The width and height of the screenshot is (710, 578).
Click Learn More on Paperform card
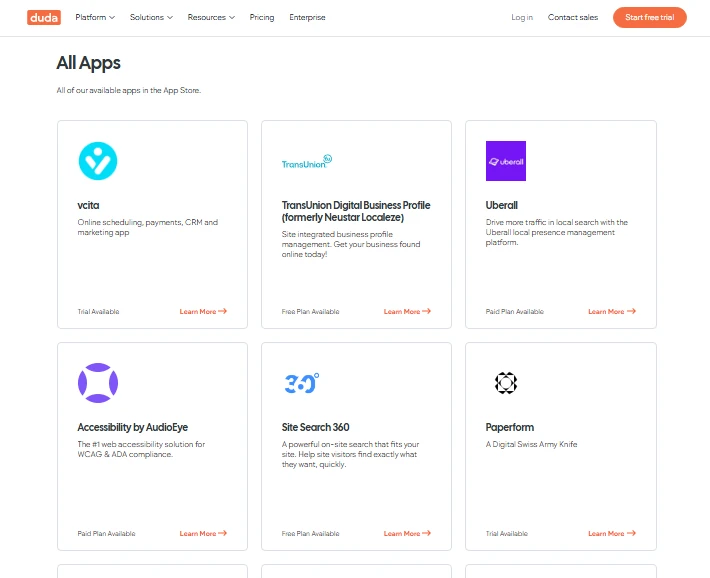(612, 533)
